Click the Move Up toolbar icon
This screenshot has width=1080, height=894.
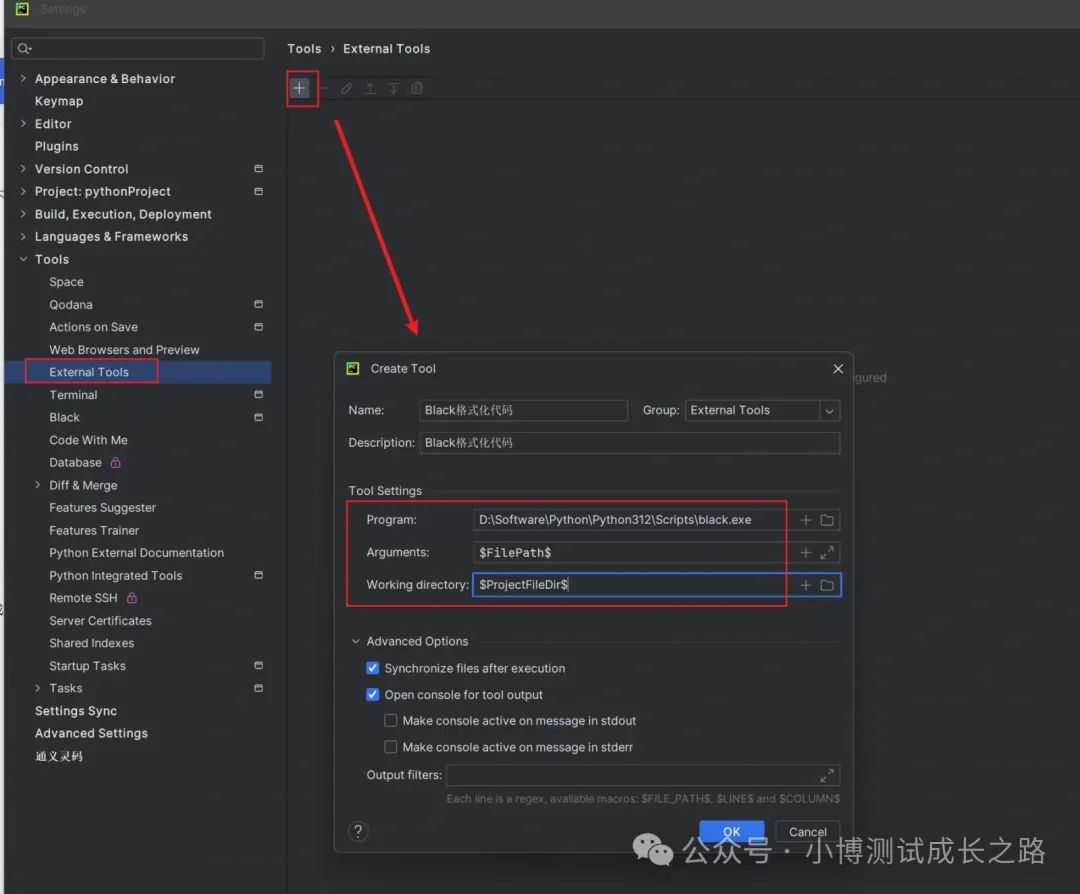tap(370, 88)
